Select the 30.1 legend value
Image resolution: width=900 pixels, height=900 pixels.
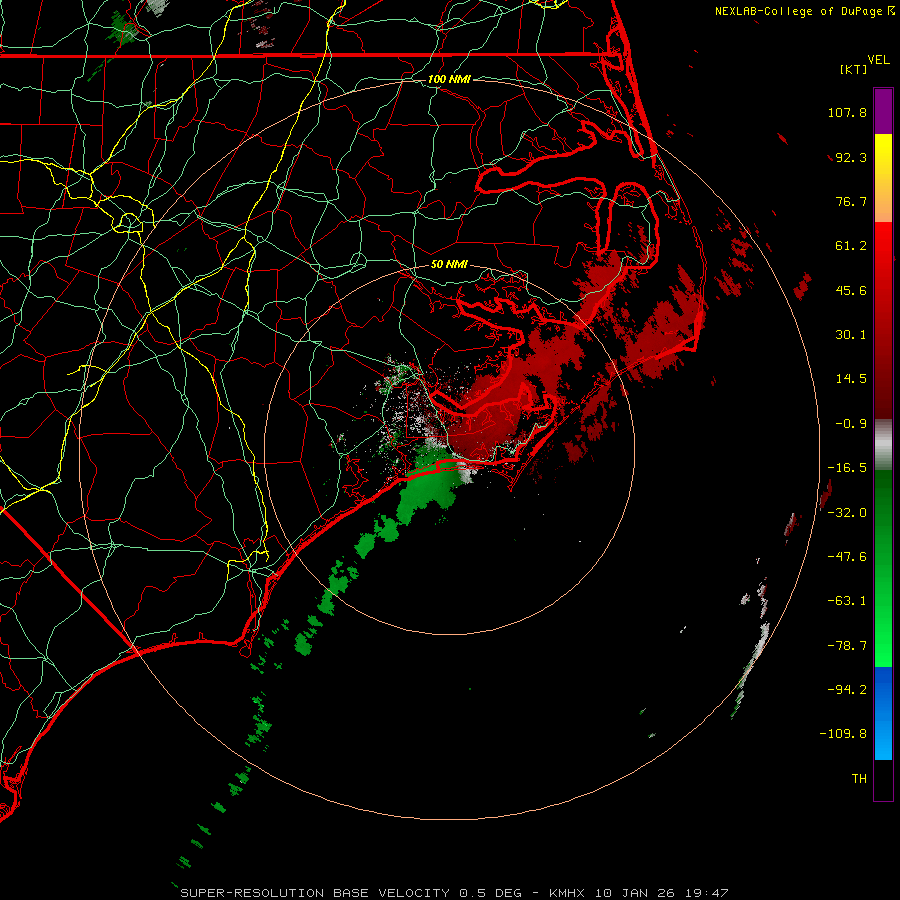coord(851,335)
